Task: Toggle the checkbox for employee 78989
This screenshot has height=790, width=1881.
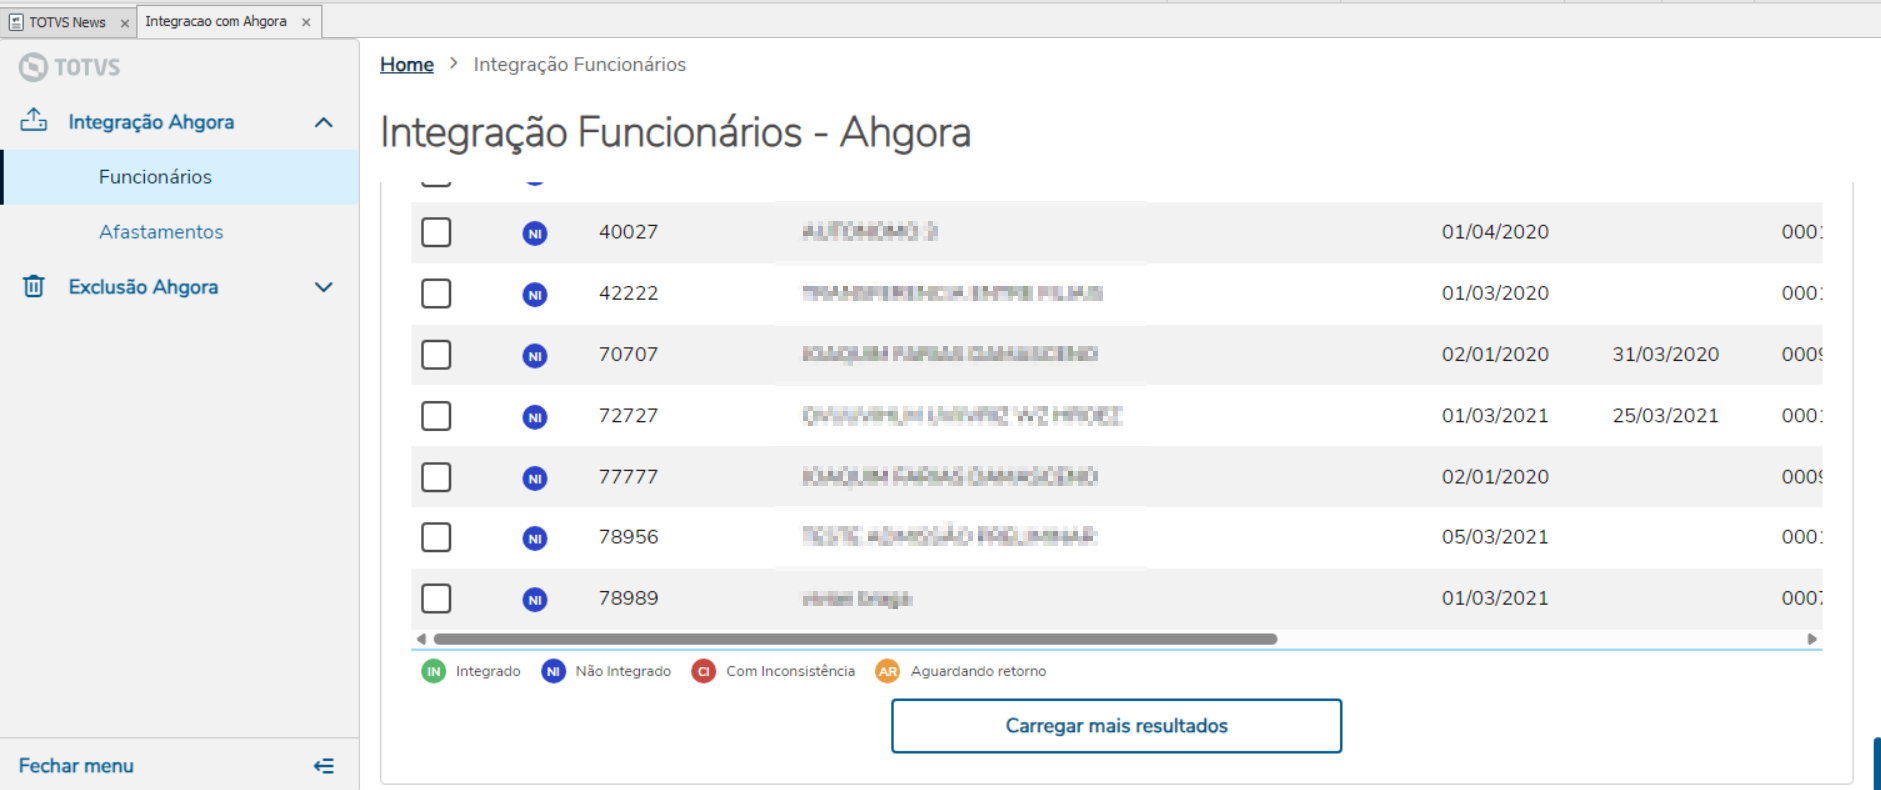Action: click(436, 598)
